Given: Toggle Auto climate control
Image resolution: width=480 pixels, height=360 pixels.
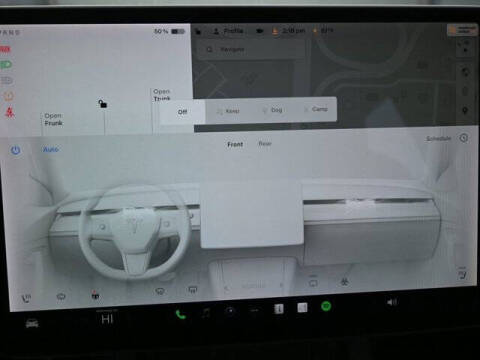Looking at the screenshot, I should coord(51,149).
